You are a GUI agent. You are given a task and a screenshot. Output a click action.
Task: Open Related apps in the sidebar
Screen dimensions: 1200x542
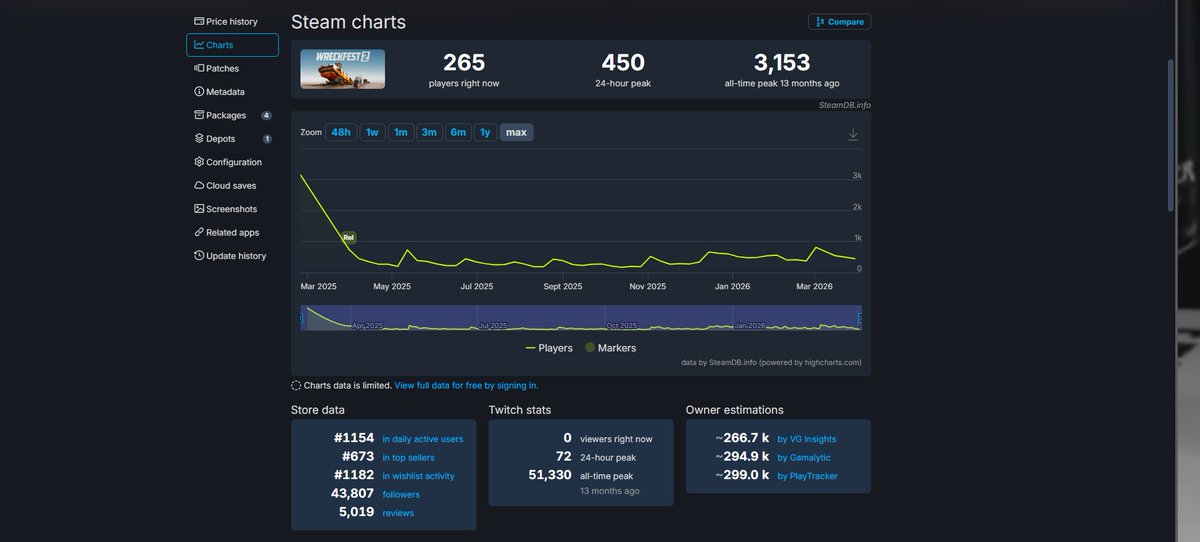coord(232,232)
